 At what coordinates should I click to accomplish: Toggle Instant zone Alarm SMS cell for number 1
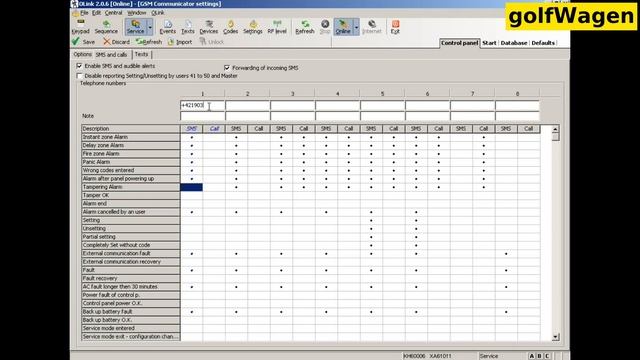(x=191, y=137)
